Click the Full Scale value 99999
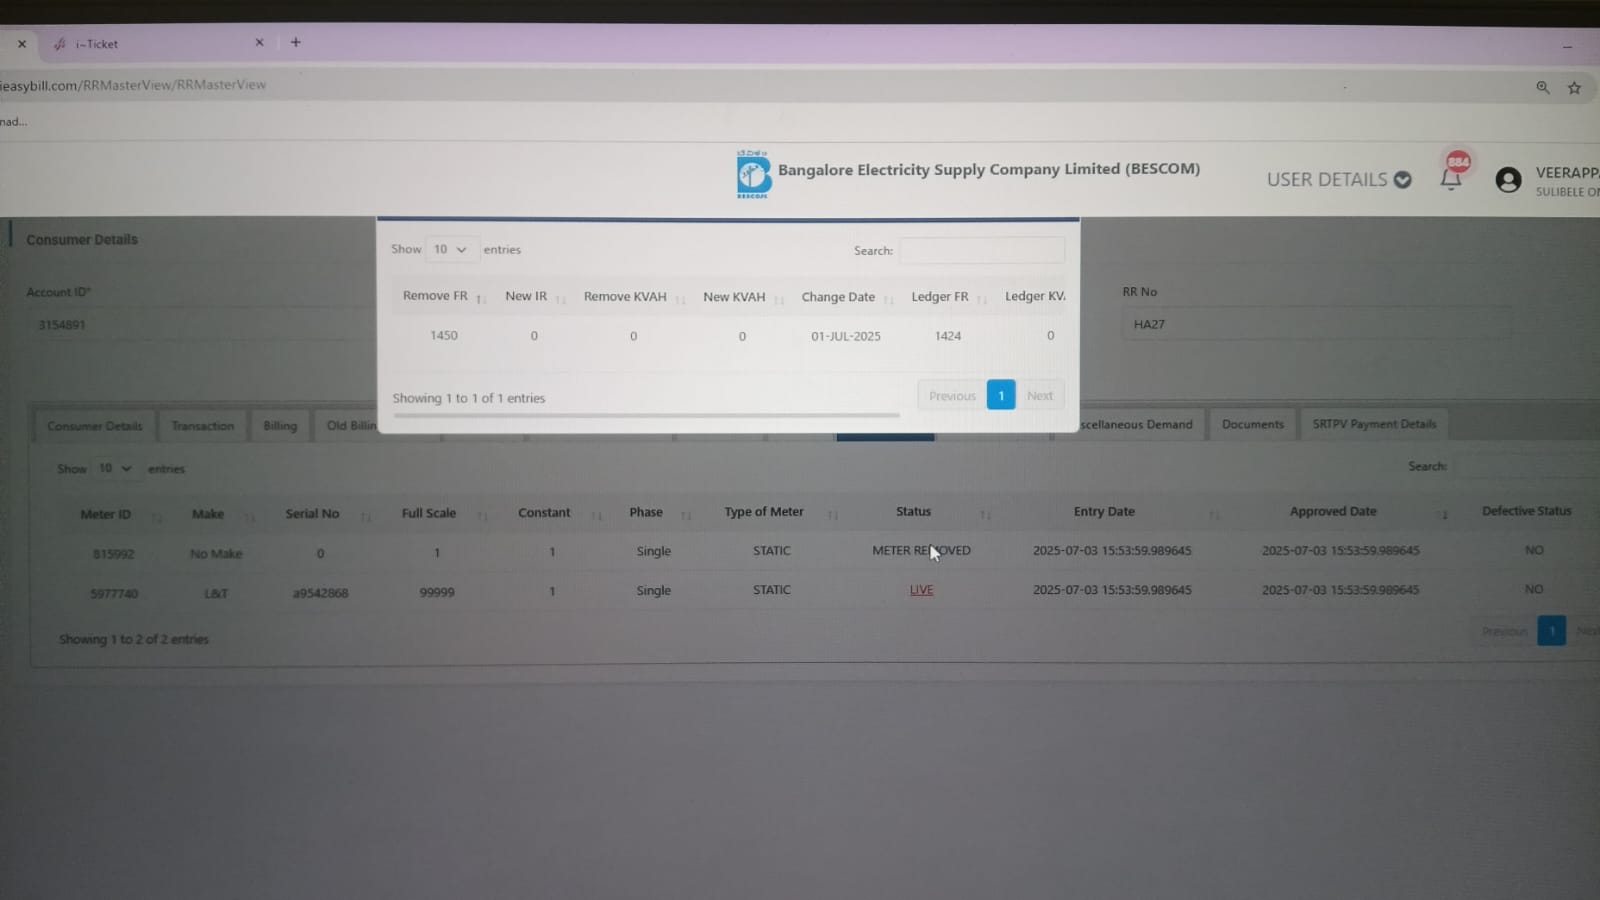1600x900 pixels. [437, 592]
